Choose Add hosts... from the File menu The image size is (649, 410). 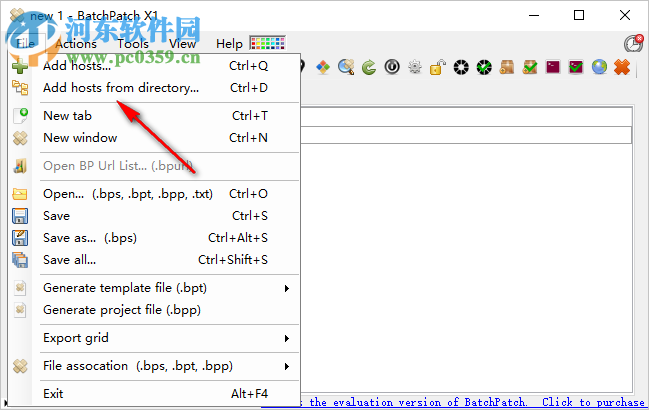pyautogui.click(x=154, y=66)
